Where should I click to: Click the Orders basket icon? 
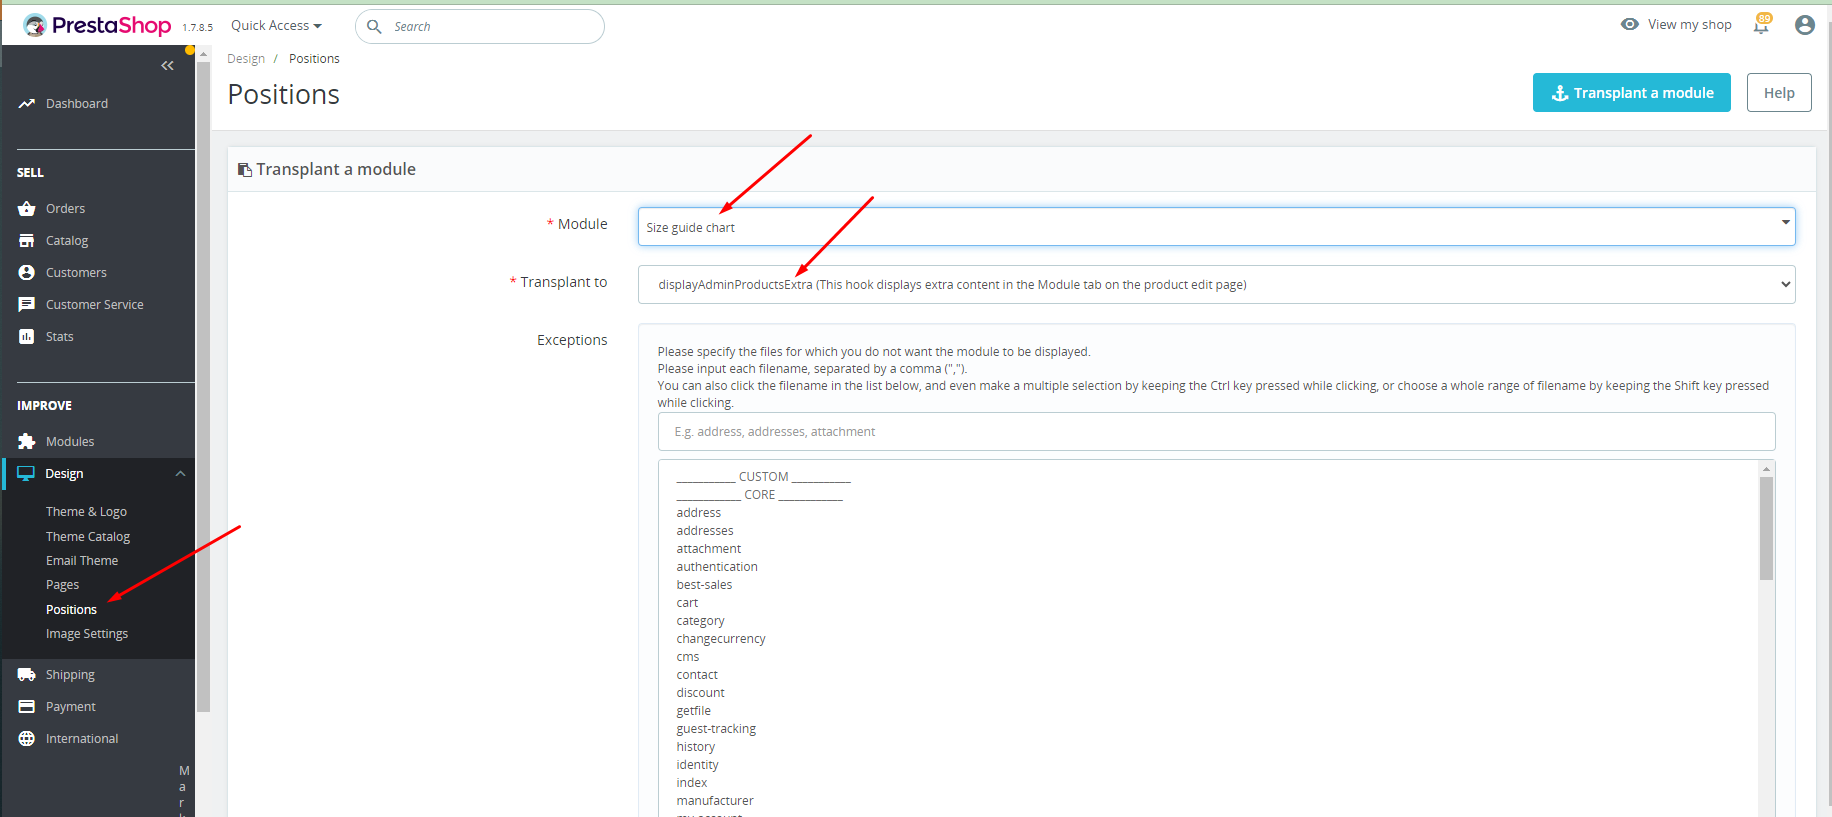pos(27,209)
